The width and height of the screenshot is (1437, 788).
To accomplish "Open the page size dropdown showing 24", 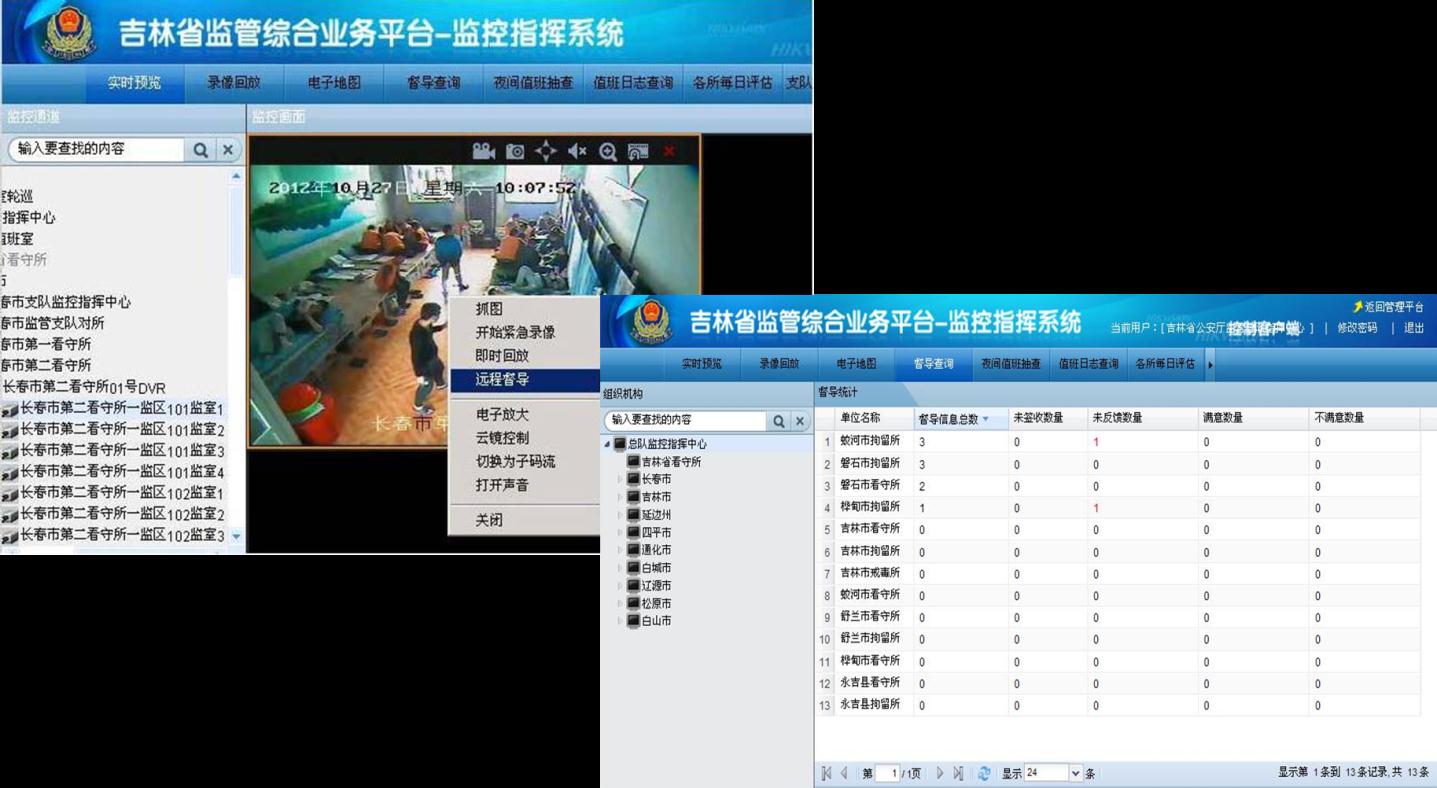I will coord(1076,773).
